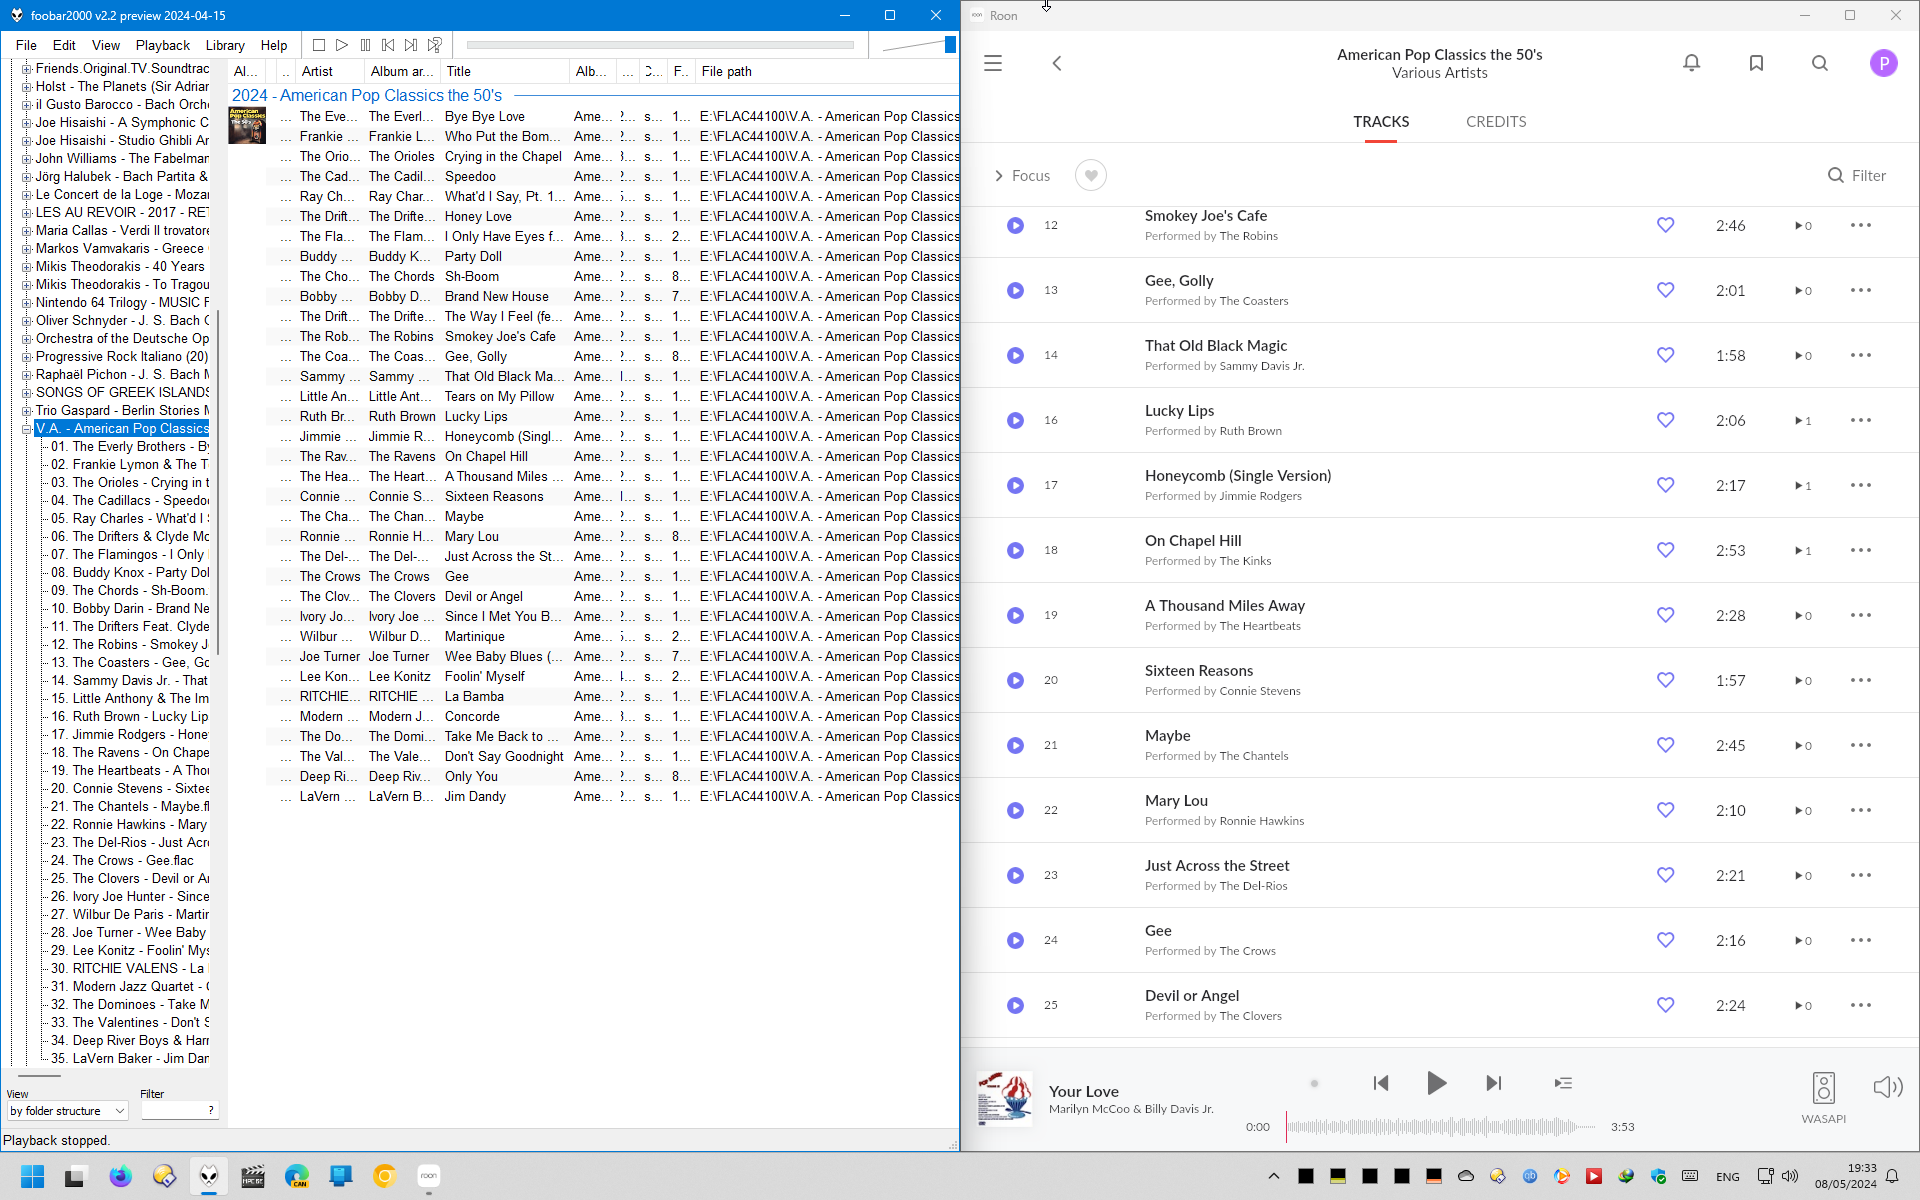Click the foobar2000 Random playback button
This screenshot has height=1200, width=1920.
pos(435,45)
